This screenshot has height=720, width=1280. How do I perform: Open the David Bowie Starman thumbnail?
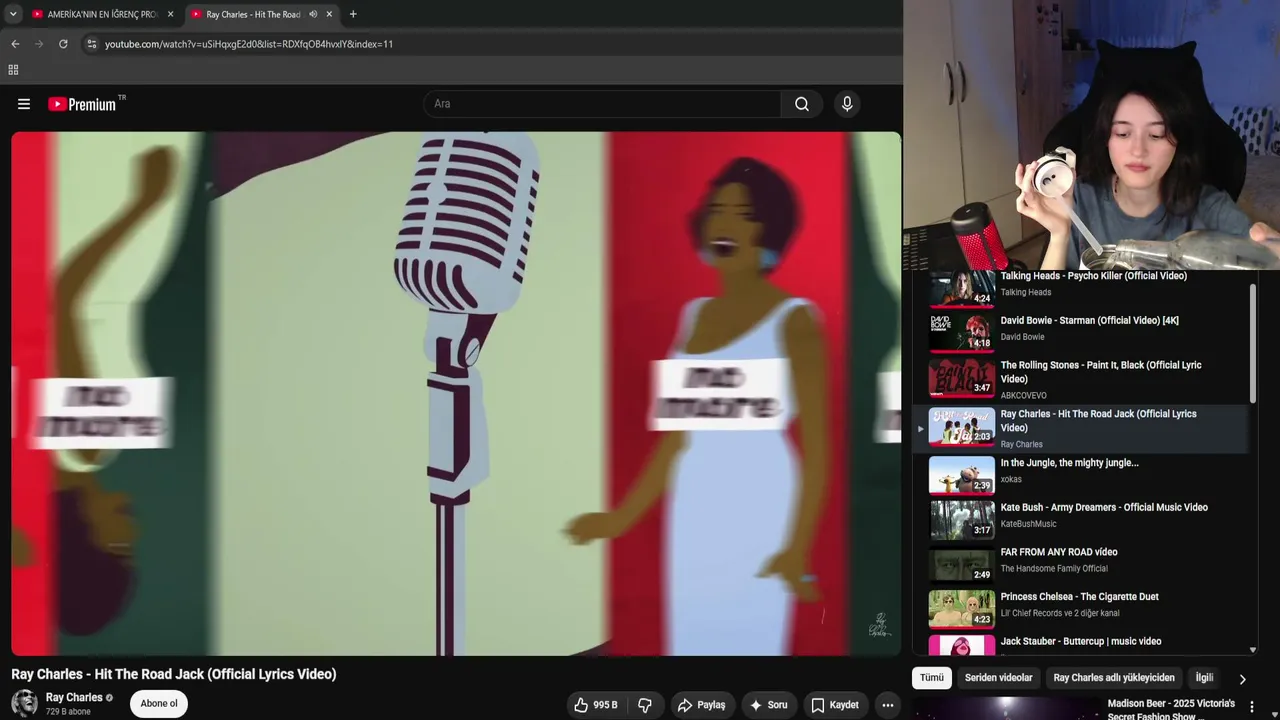click(x=962, y=333)
